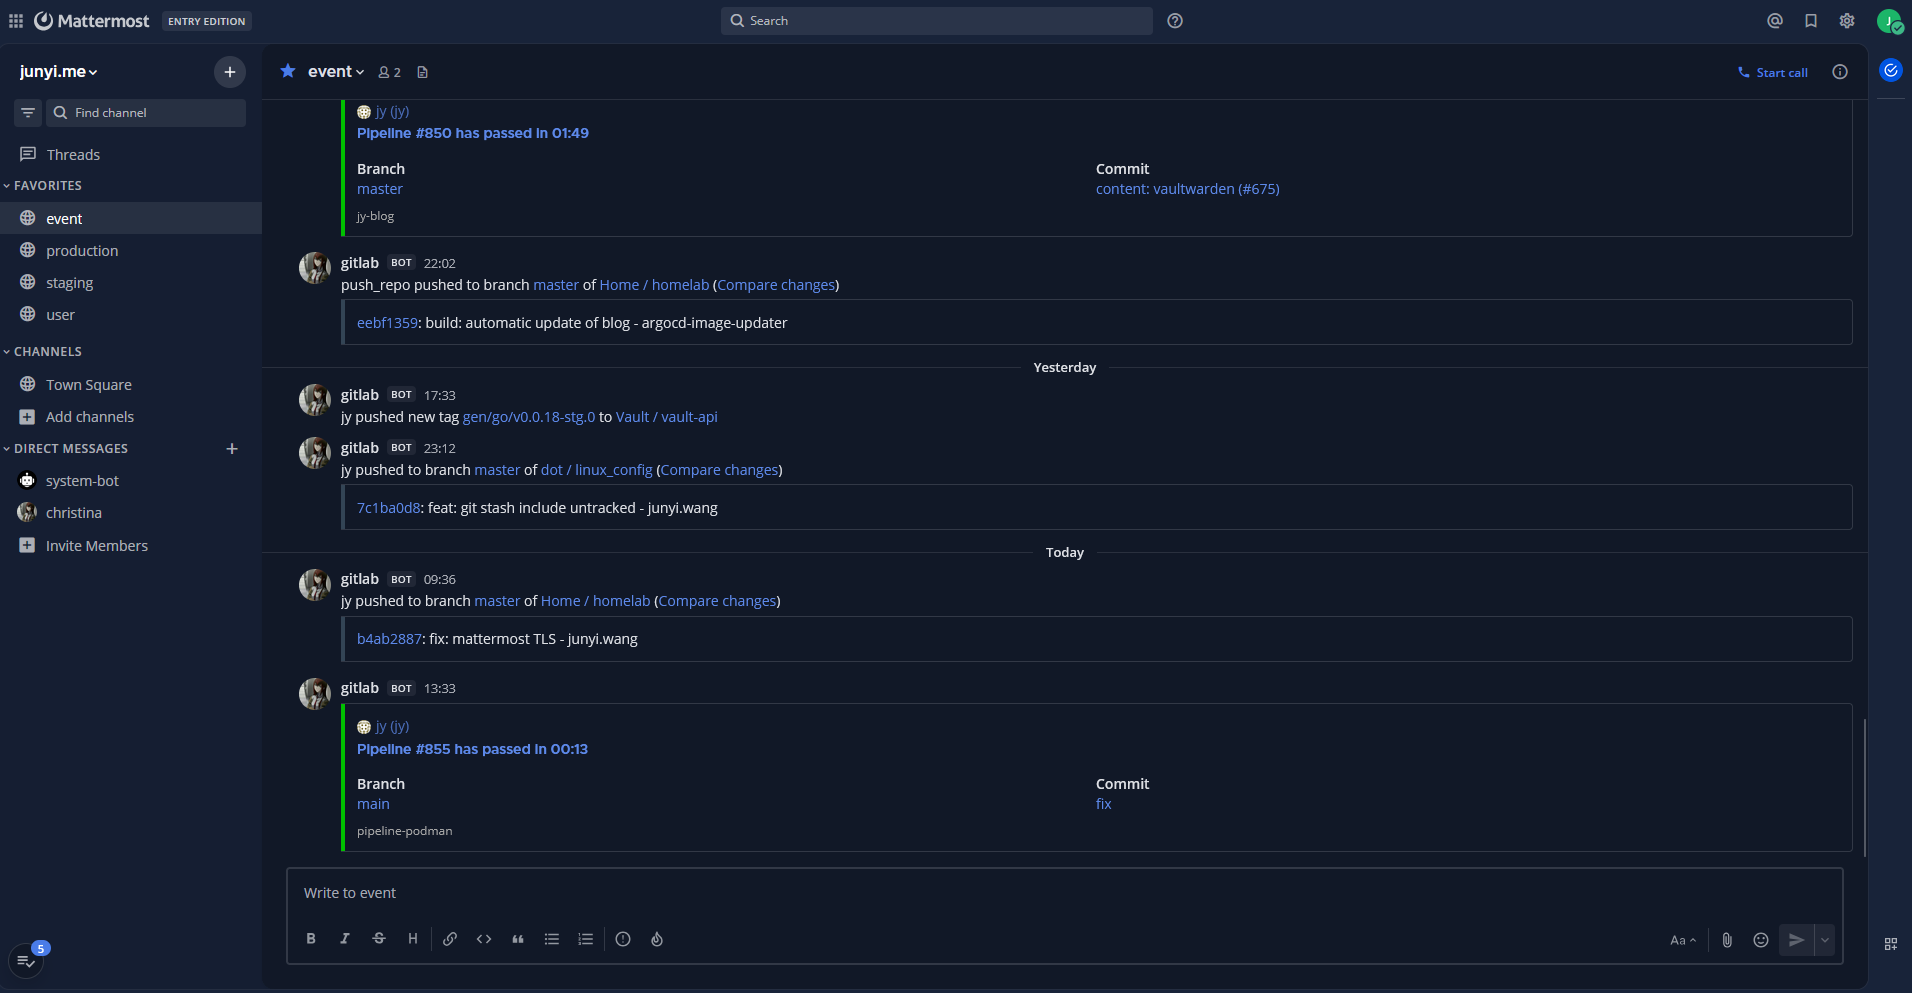Toggle the Aa formatting bar visibility
This screenshot has width=1912, height=993.
click(x=1683, y=940)
